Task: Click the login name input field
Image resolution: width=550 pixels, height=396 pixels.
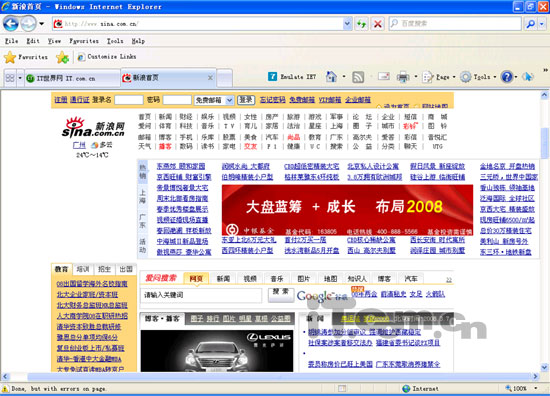Action: (129, 100)
